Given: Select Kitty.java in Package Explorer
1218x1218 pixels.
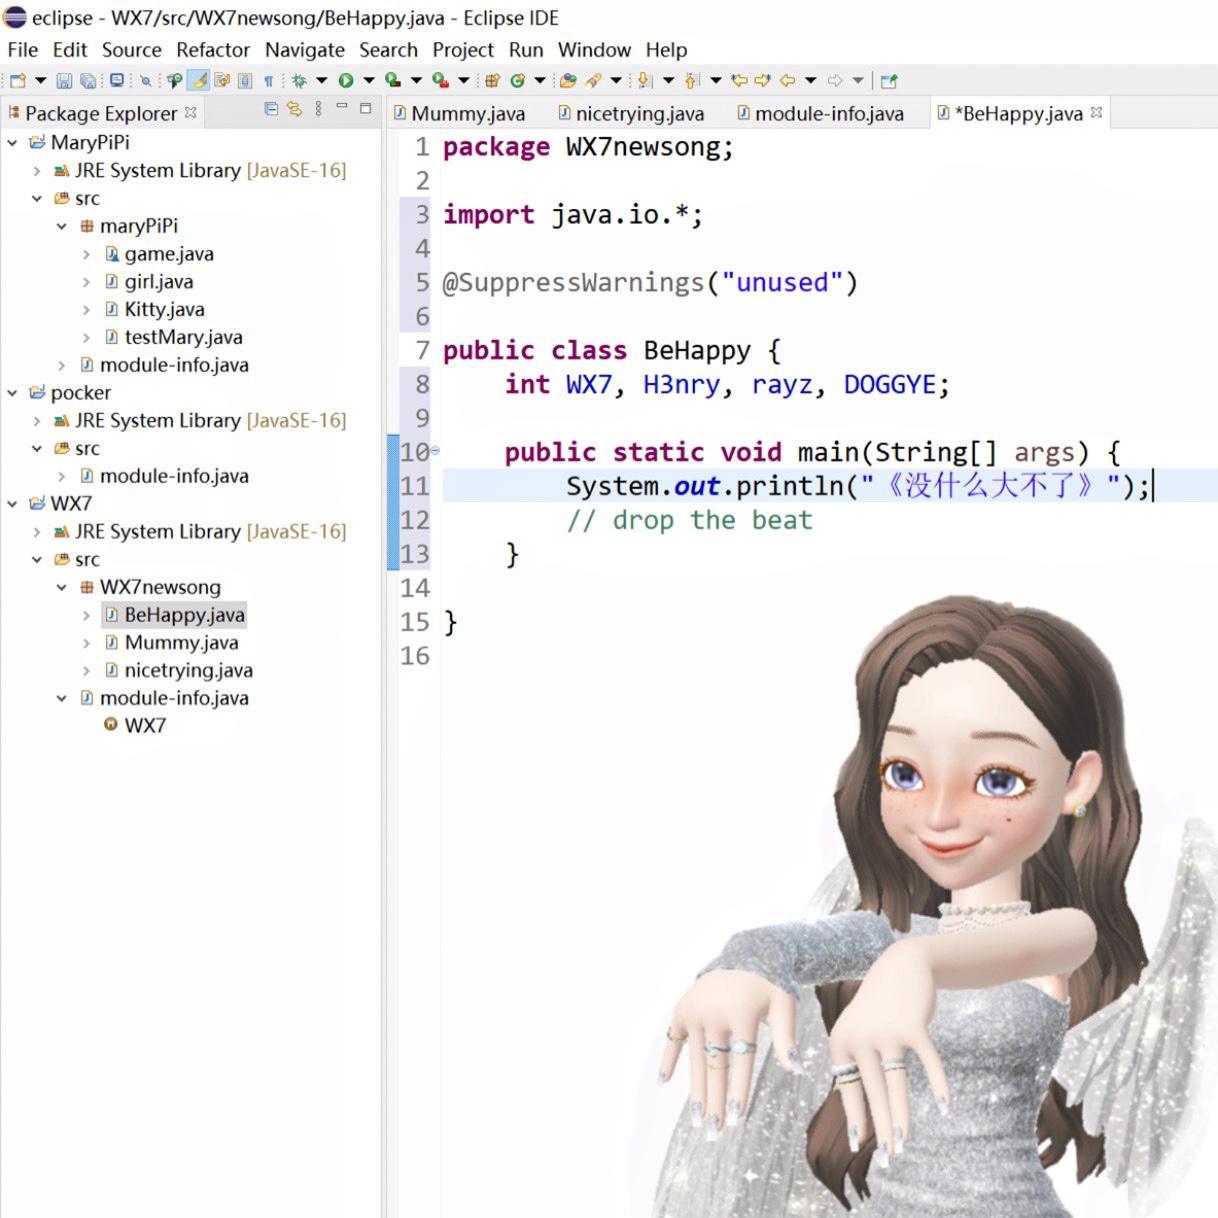Looking at the screenshot, I should [x=164, y=310].
